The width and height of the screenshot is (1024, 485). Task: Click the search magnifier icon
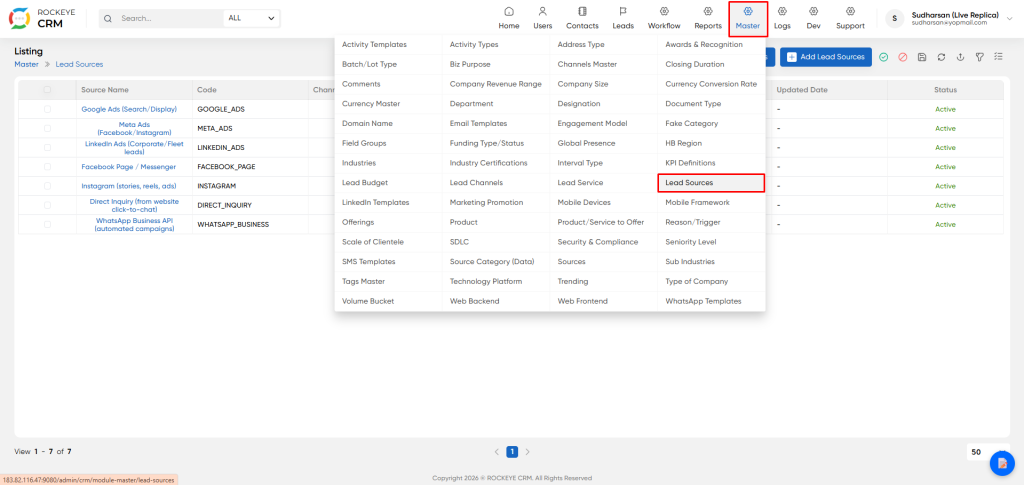click(108, 18)
